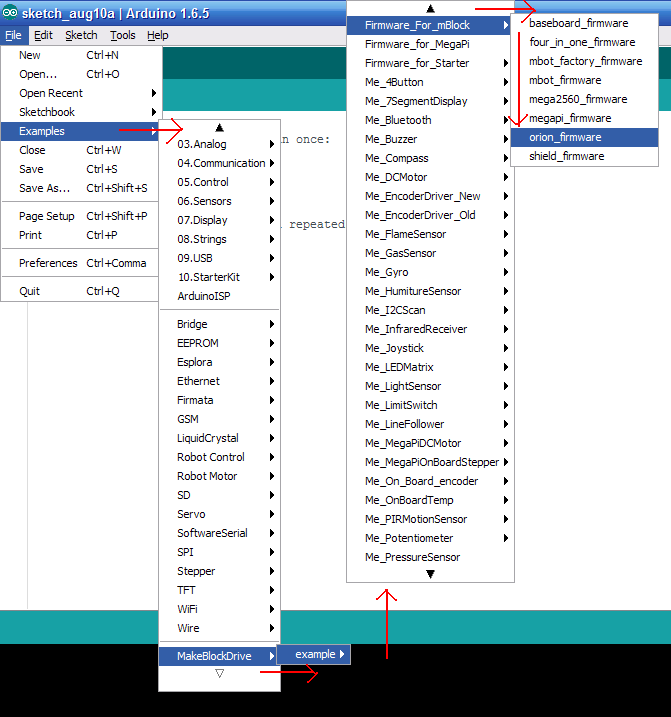The width and height of the screenshot is (671, 717).
Task: Open the Me_Joystick examples
Action: point(430,348)
